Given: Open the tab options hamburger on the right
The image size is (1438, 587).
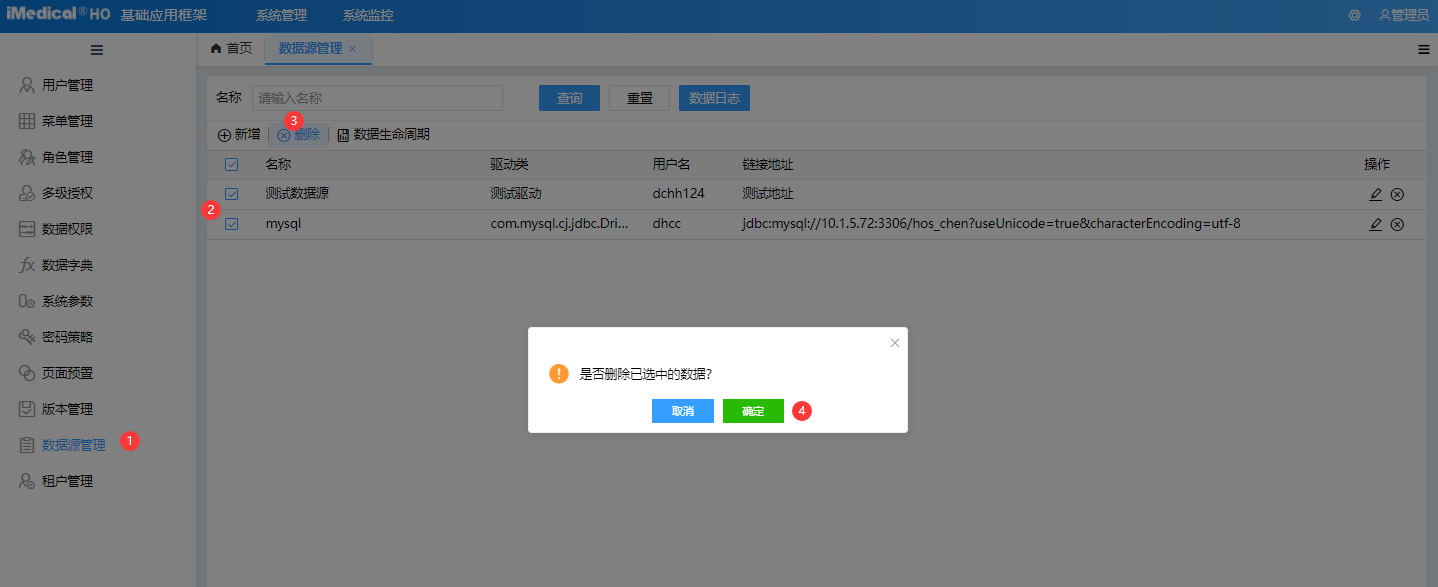Looking at the screenshot, I should point(1424,49).
